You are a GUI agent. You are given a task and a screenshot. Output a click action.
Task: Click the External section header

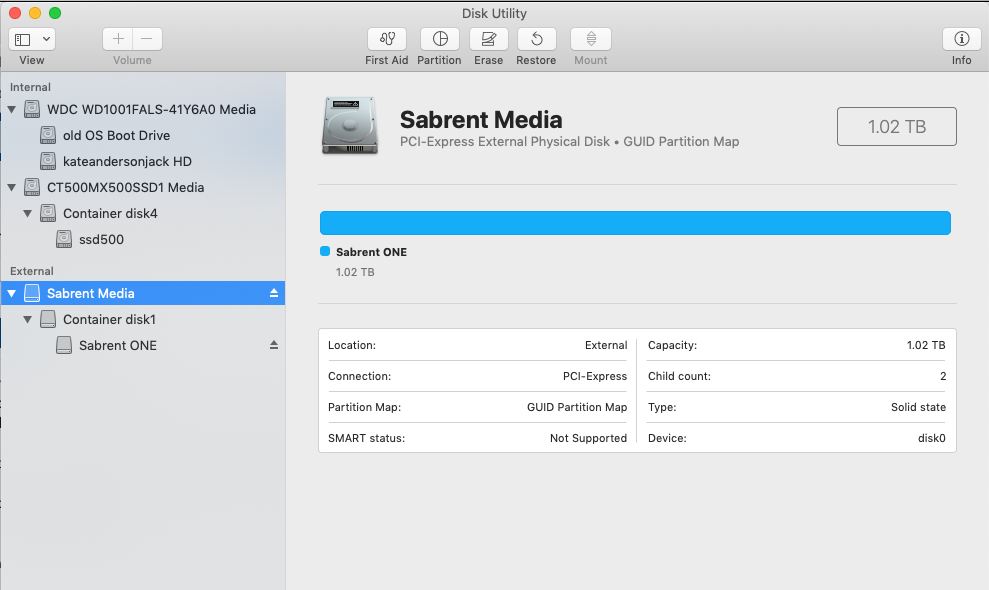pos(32,271)
